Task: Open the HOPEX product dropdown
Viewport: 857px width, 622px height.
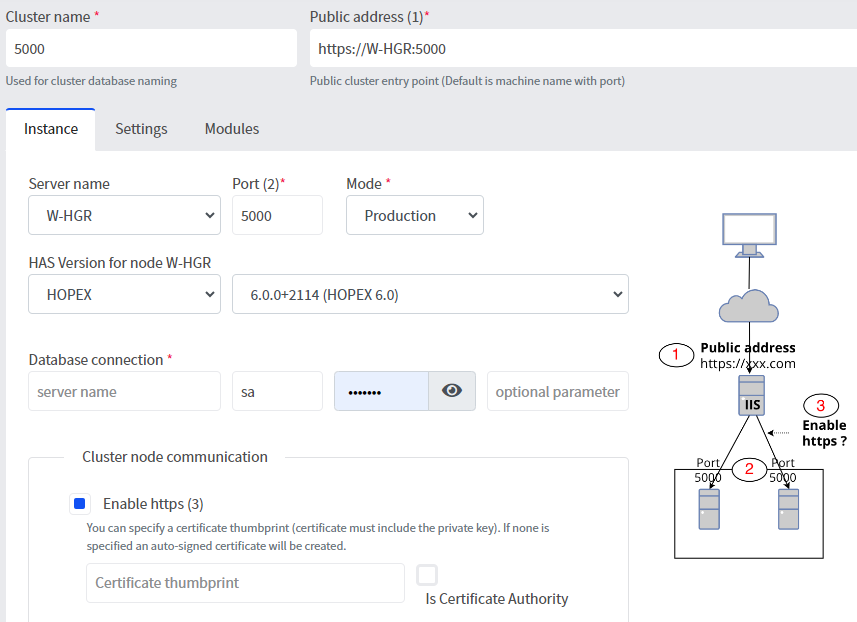Action: coord(125,294)
